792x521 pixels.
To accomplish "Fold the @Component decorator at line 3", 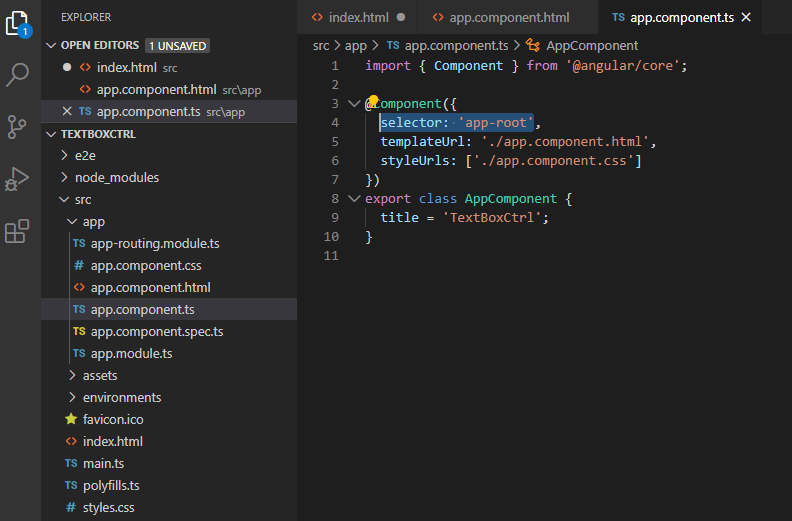I will tap(354, 104).
